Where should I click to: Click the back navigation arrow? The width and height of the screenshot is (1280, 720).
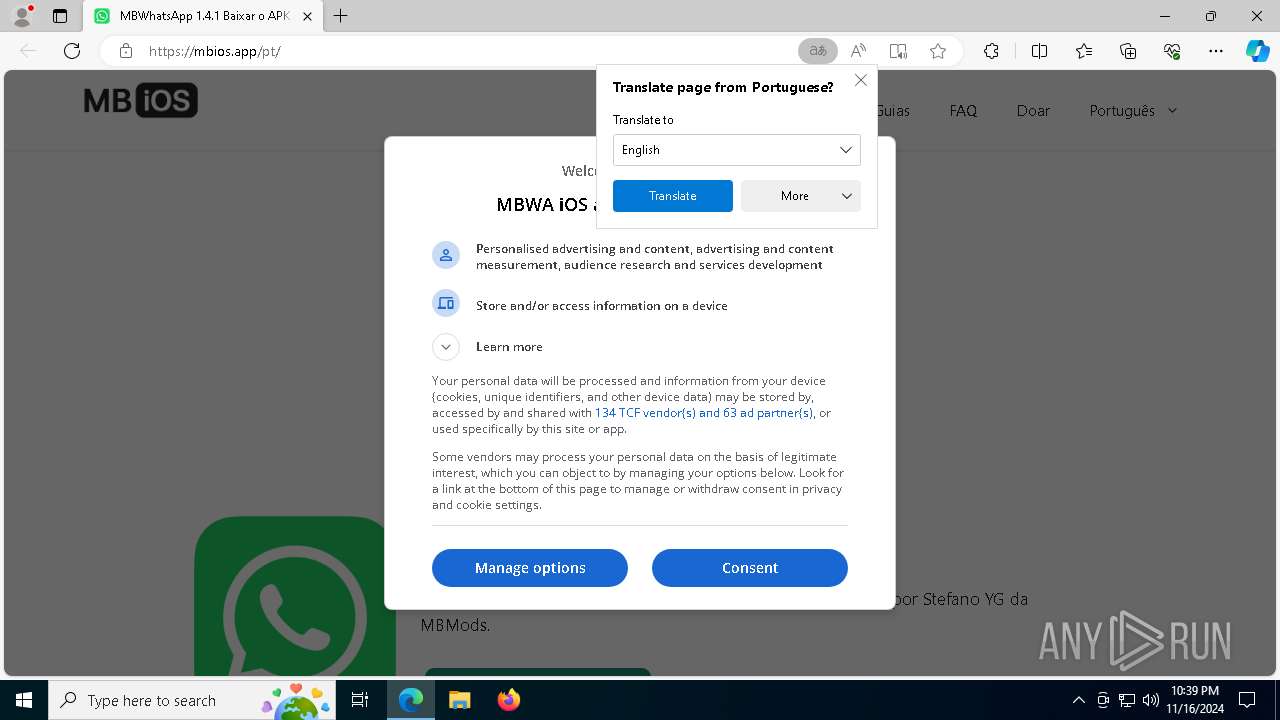tap(28, 51)
